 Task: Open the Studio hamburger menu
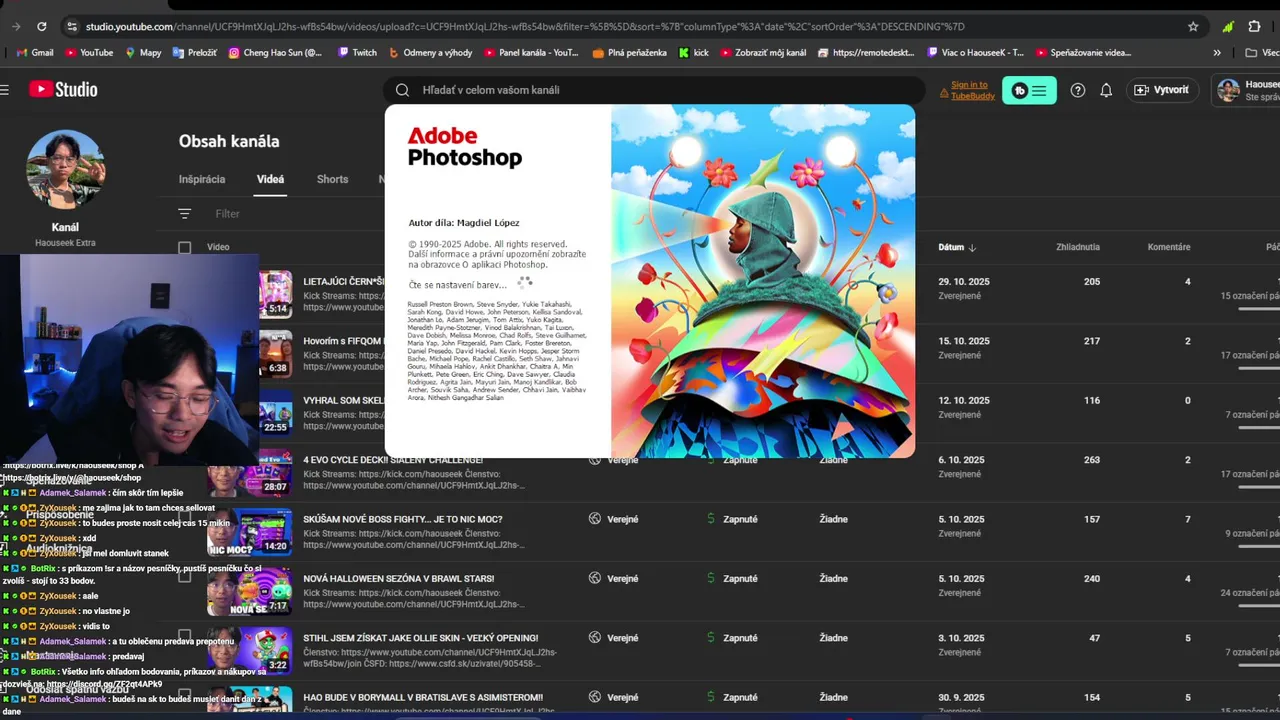(x=5, y=90)
